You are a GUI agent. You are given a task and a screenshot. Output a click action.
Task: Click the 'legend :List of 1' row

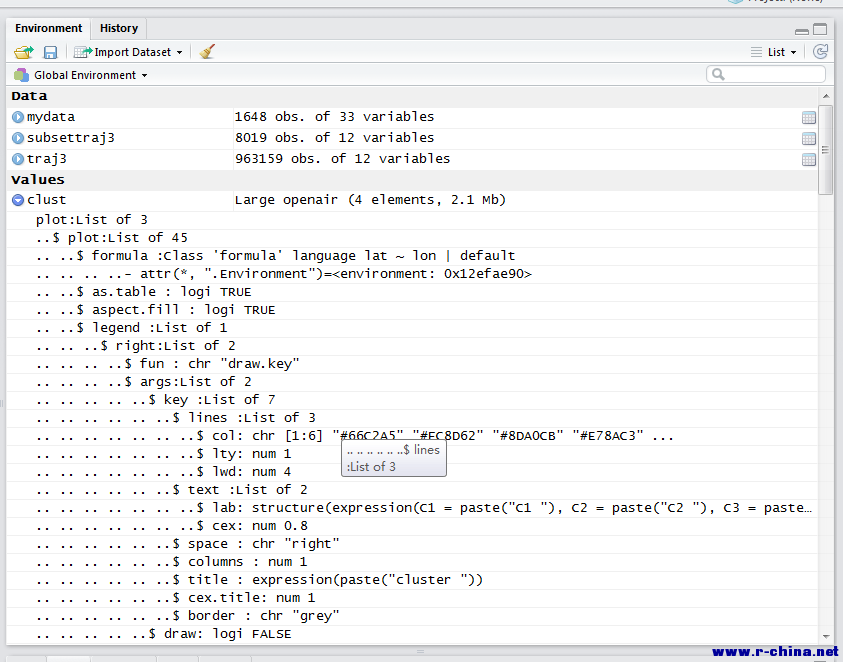pyautogui.click(x=412, y=328)
